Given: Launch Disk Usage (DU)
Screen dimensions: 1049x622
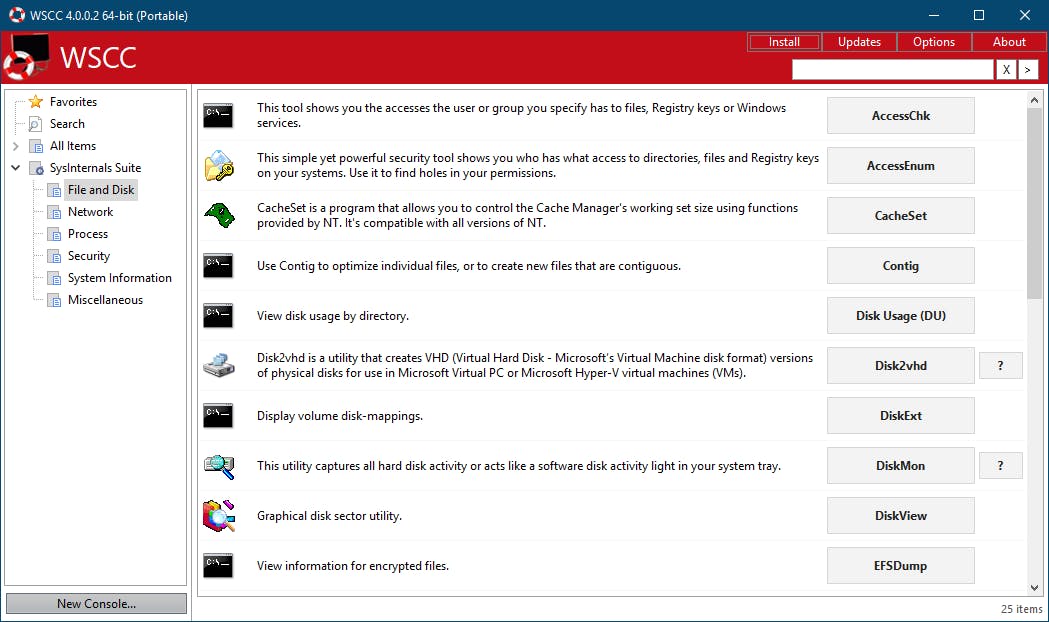Looking at the screenshot, I should 900,316.
